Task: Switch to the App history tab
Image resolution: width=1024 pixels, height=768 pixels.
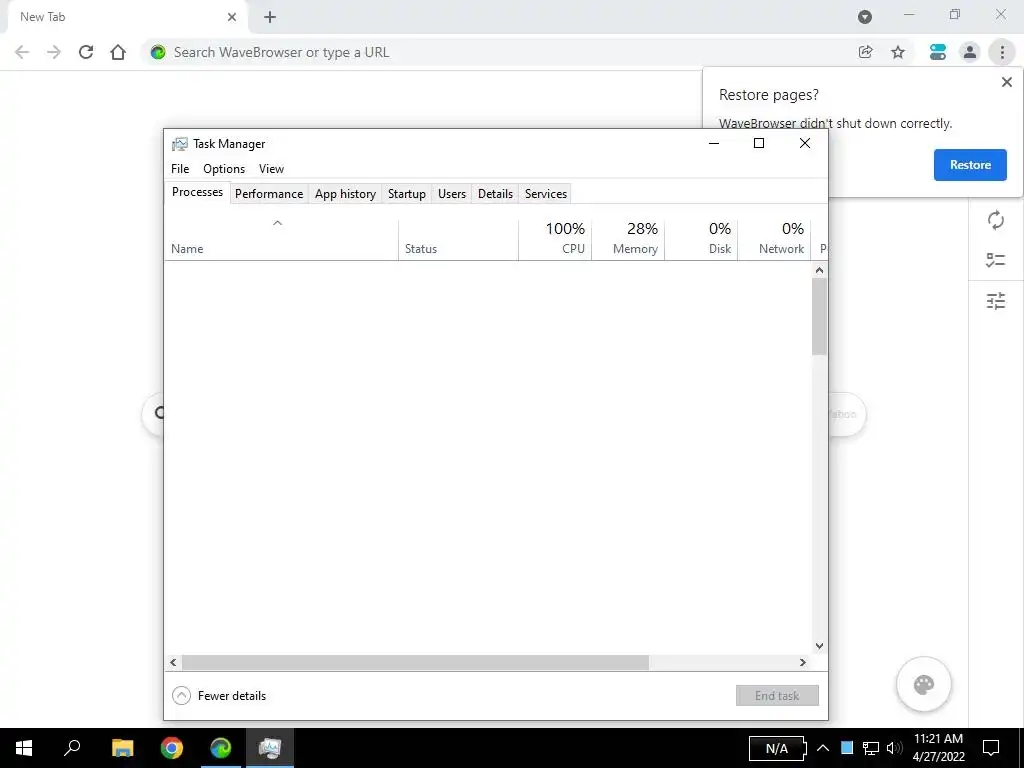Action: coord(345,194)
